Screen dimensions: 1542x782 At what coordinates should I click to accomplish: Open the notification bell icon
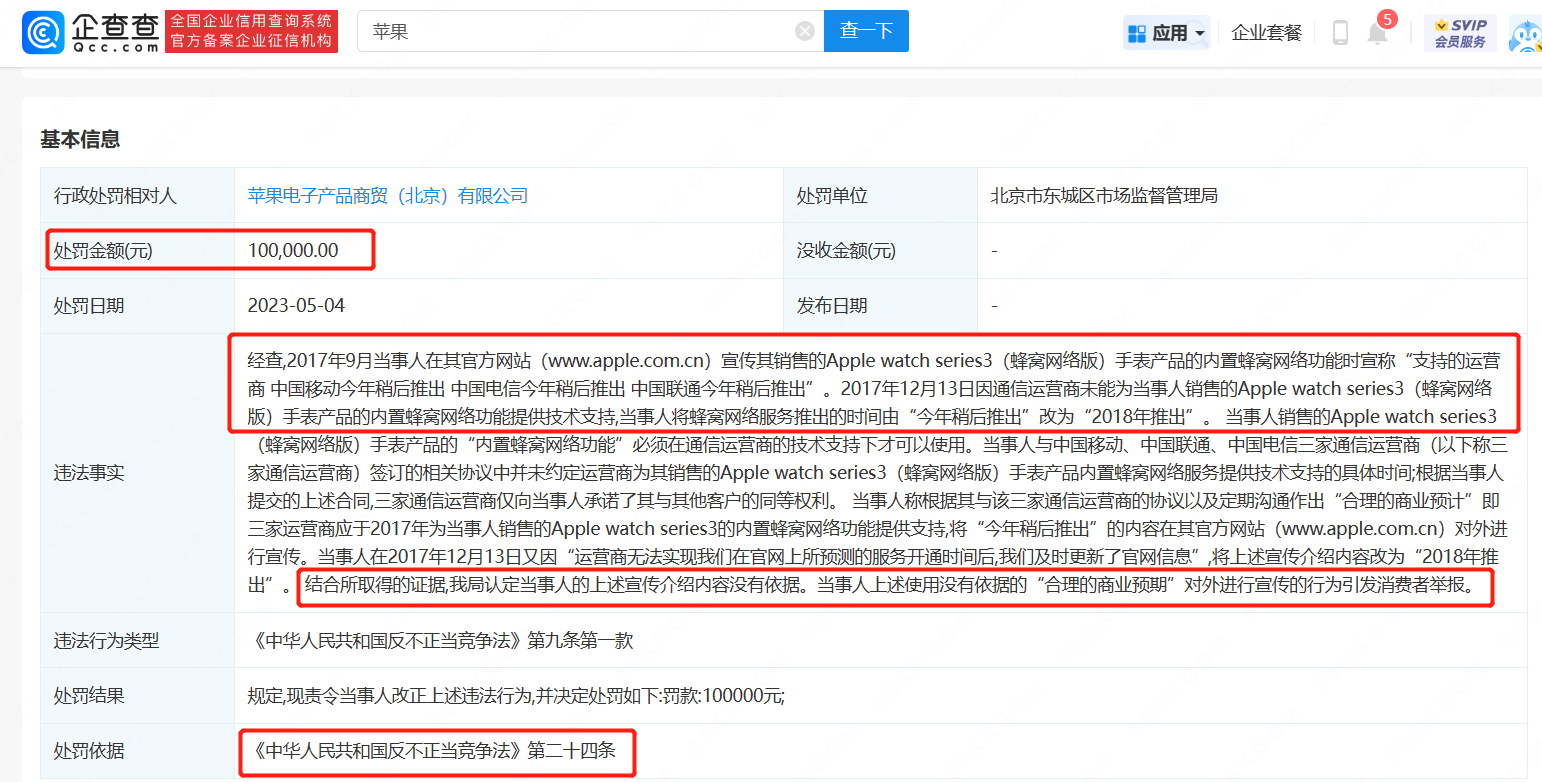[1378, 33]
